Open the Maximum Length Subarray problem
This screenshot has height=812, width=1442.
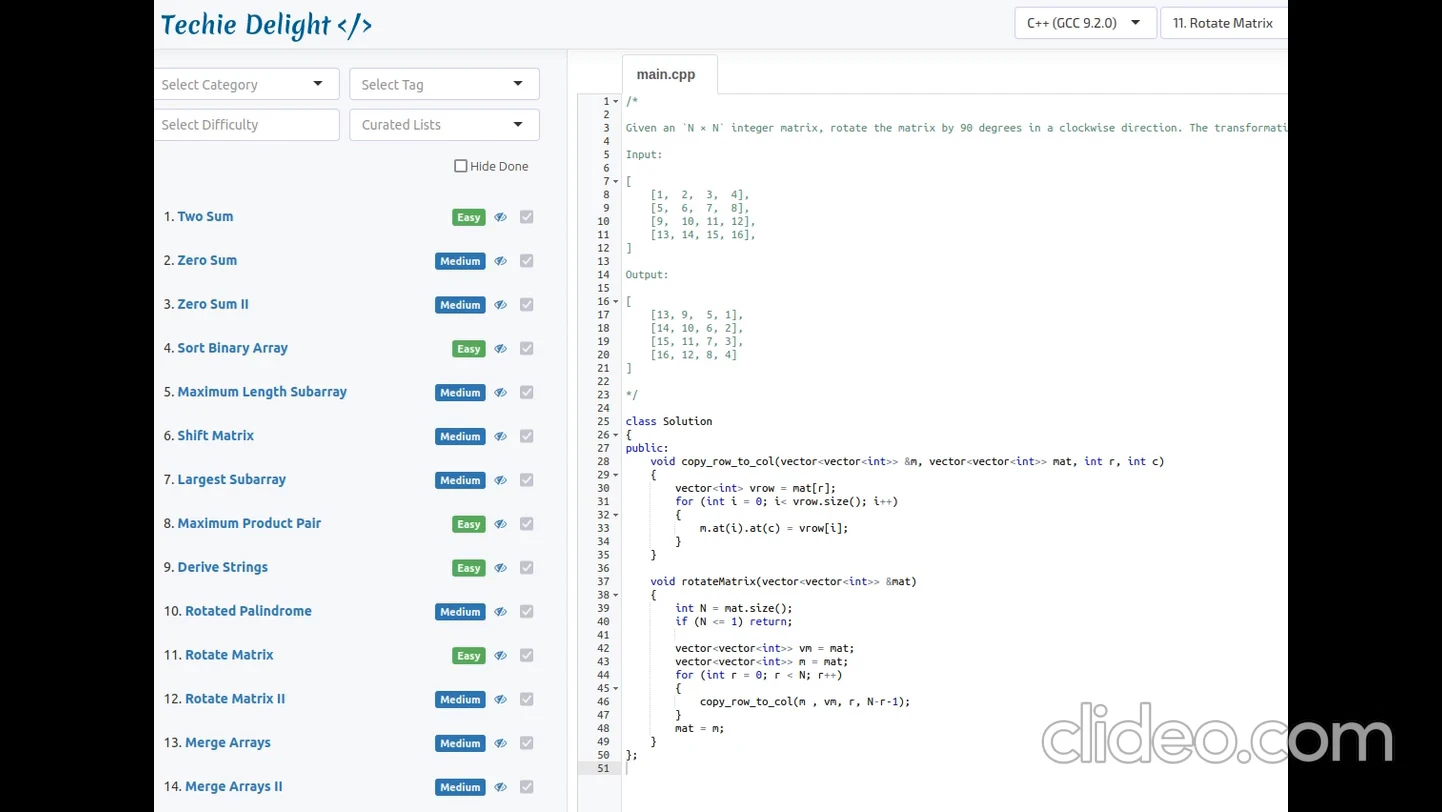click(262, 392)
